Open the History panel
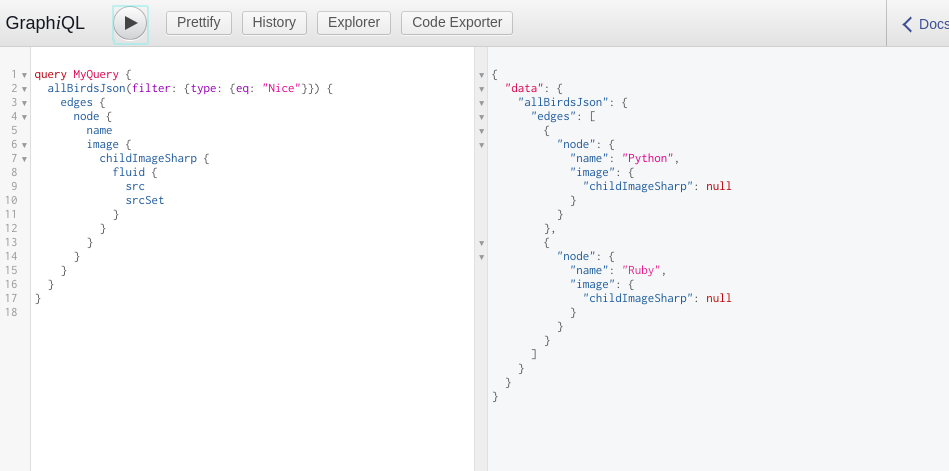This screenshot has height=471, width=949. tap(274, 23)
